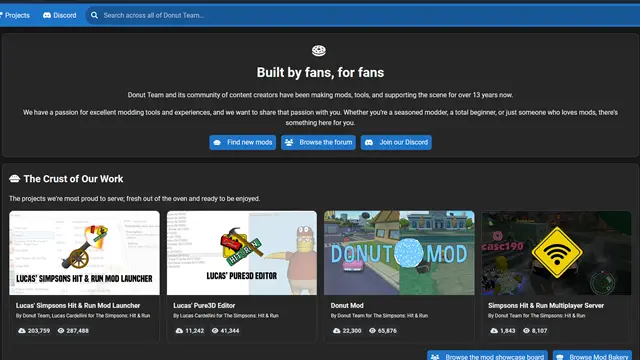The width and height of the screenshot is (640, 360).
Task: Click the donut icon in Find new mods
Action: [x=217, y=142]
